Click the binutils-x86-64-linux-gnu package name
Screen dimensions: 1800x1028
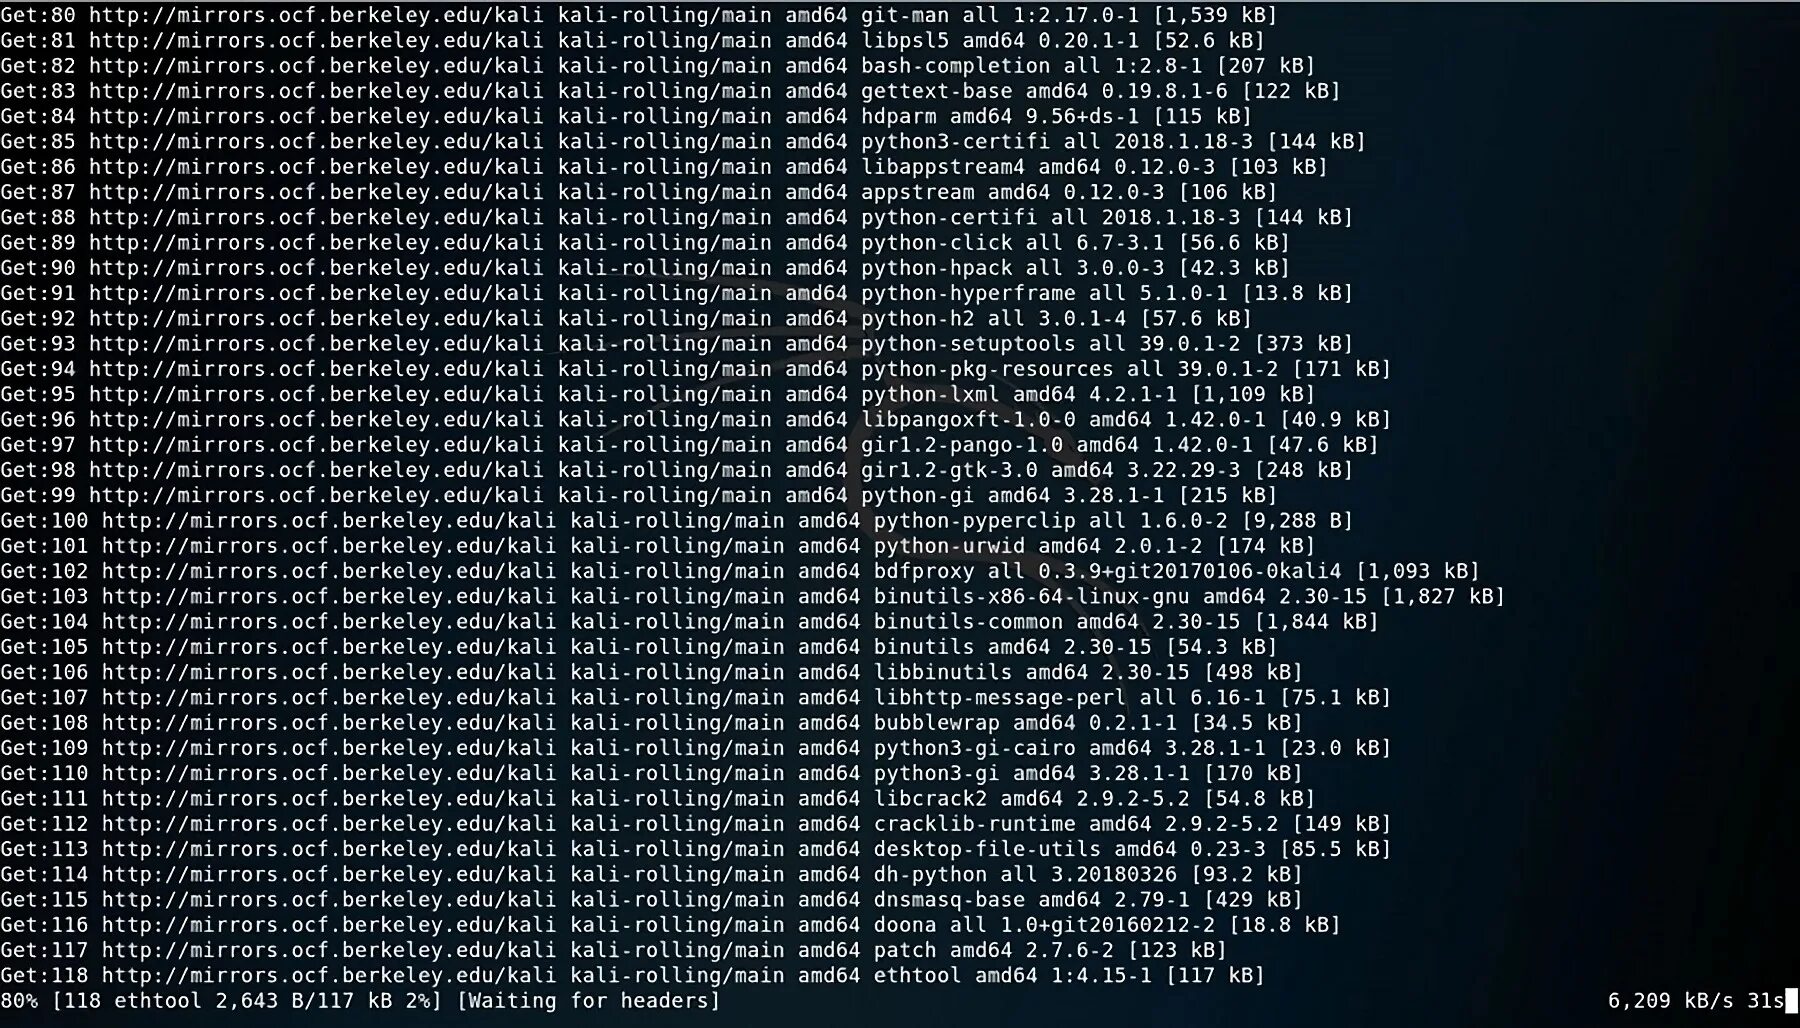pyautogui.click(x=1031, y=596)
